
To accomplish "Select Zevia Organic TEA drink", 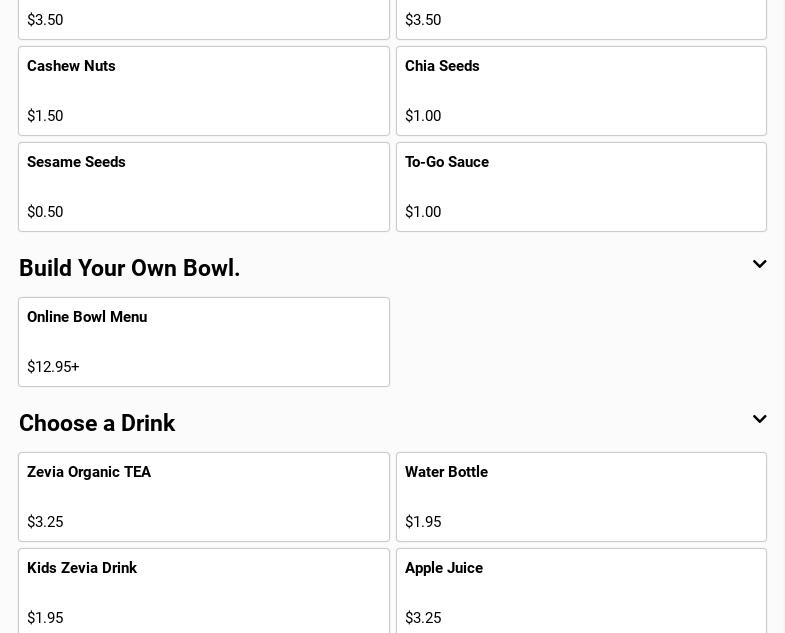I will pos(203,496).
